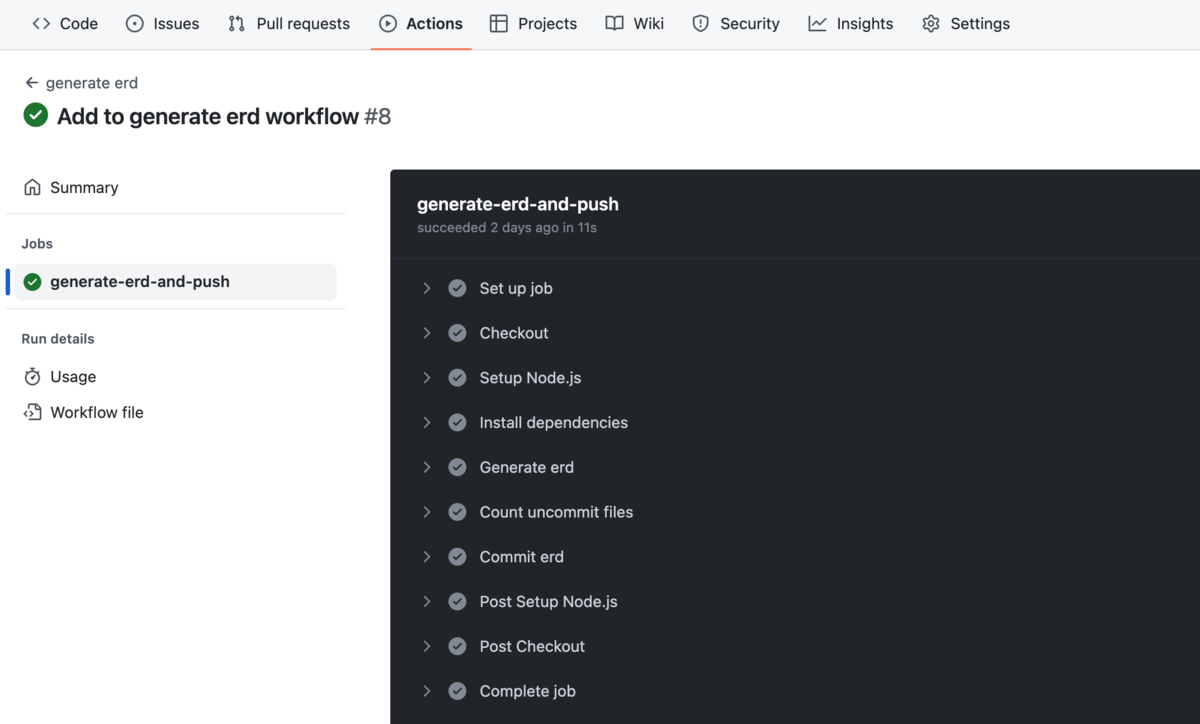The height and width of the screenshot is (724, 1200).
Task: Open the Code tab
Action: pyautogui.click(x=65, y=23)
